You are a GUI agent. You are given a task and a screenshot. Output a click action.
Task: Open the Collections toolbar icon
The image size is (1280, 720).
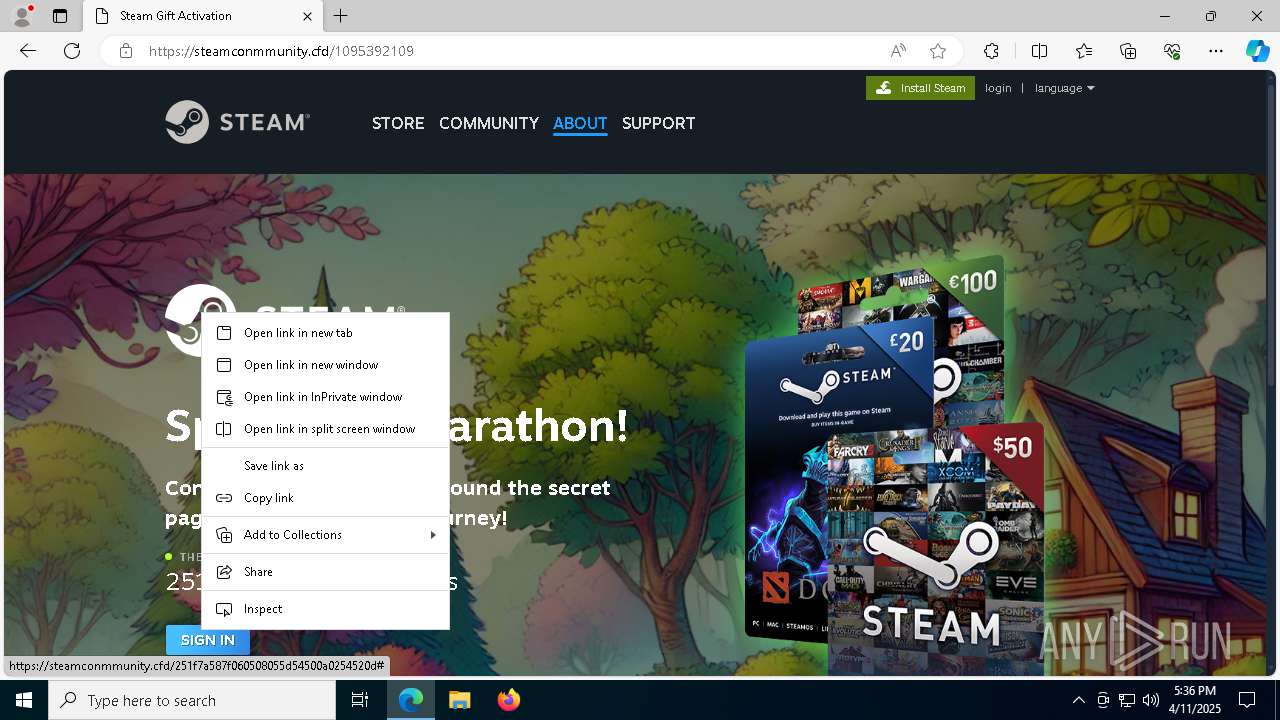coord(1128,51)
